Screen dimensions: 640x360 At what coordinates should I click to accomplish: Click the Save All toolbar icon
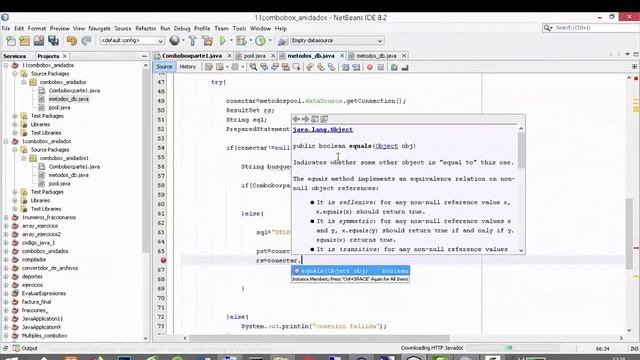coord(53,40)
